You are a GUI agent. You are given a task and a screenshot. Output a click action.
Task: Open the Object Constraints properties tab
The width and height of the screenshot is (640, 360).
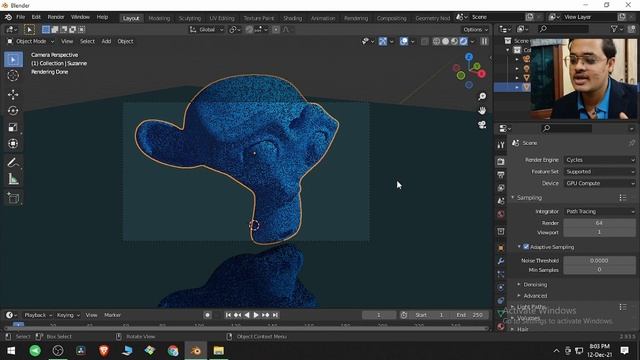[x=501, y=300]
